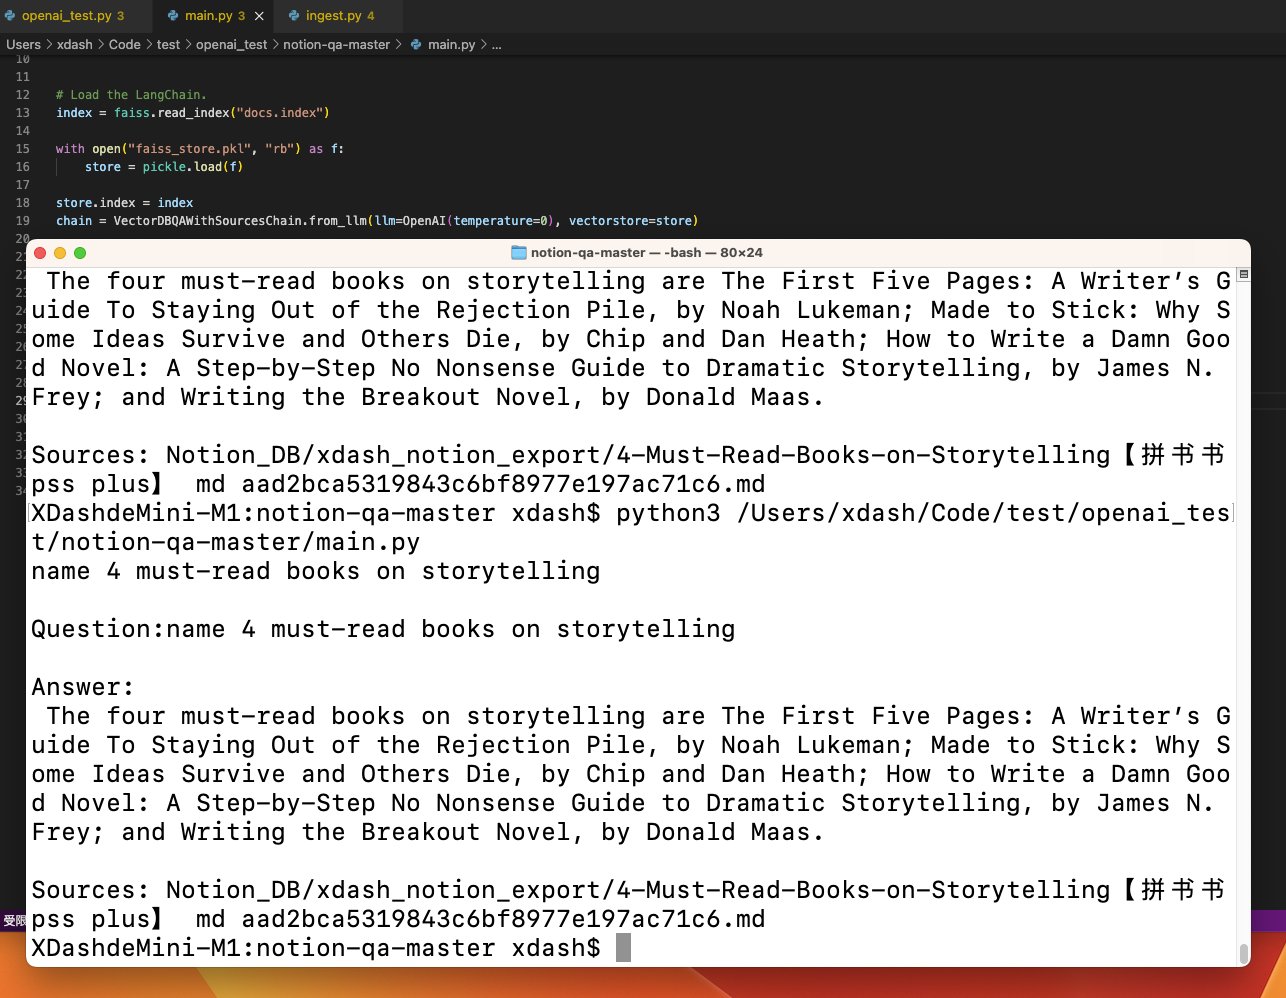The width and height of the screenshot is (1286, 998).
Task: Click the terminal cursor block after final prompt
Action: pos(623,948)
